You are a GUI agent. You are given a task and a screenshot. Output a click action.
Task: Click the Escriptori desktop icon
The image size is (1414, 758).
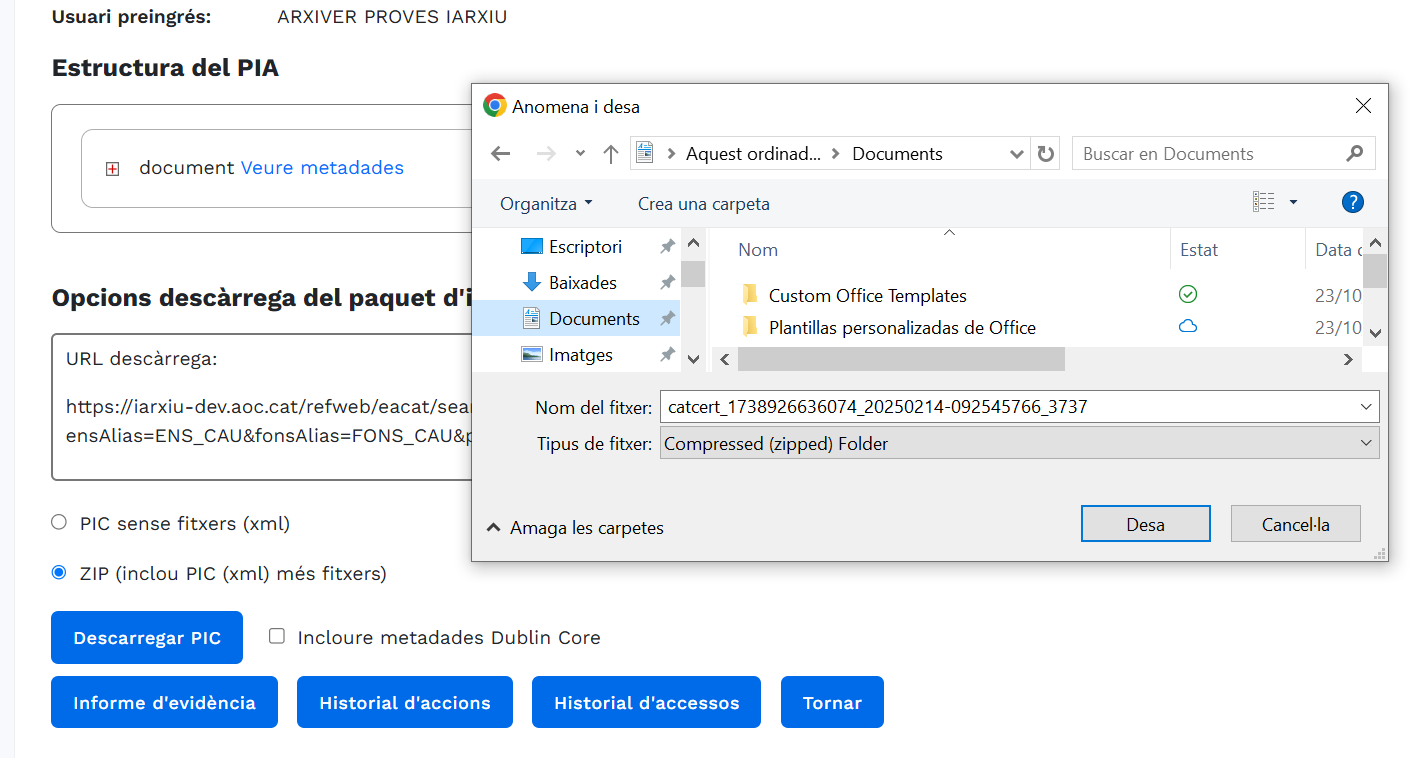pos(532,247)
